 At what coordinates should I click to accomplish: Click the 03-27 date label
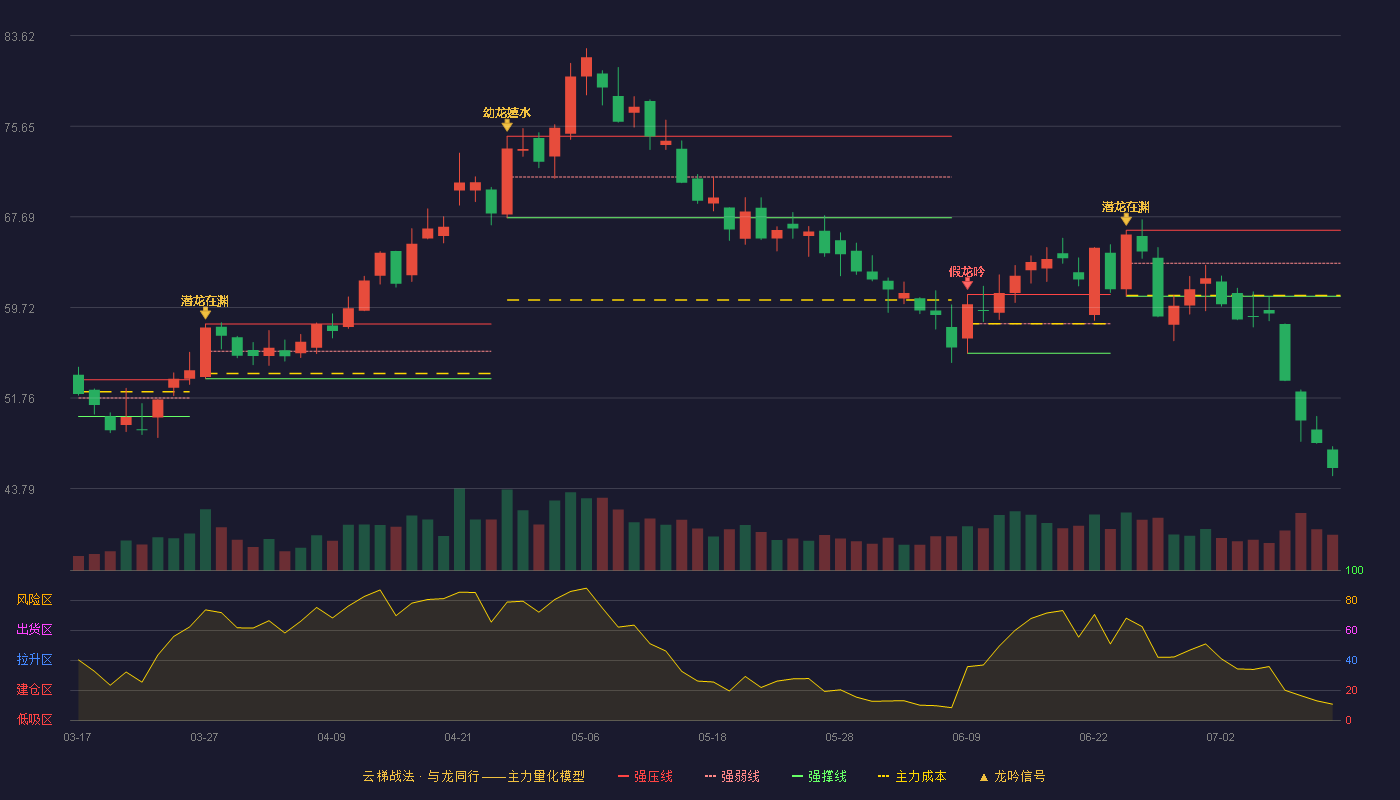coord(204,737)
